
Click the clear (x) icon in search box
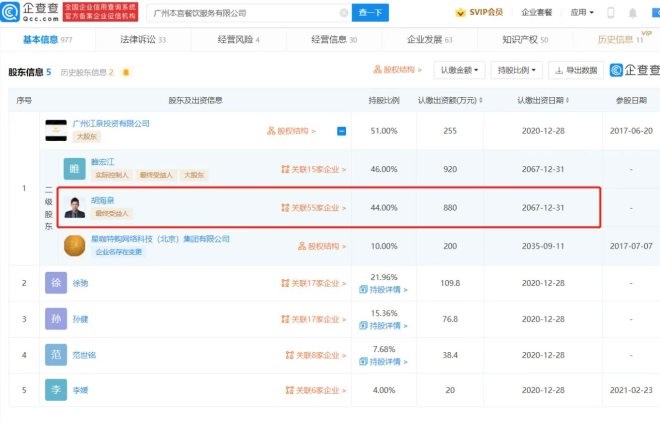click(343, 13)
